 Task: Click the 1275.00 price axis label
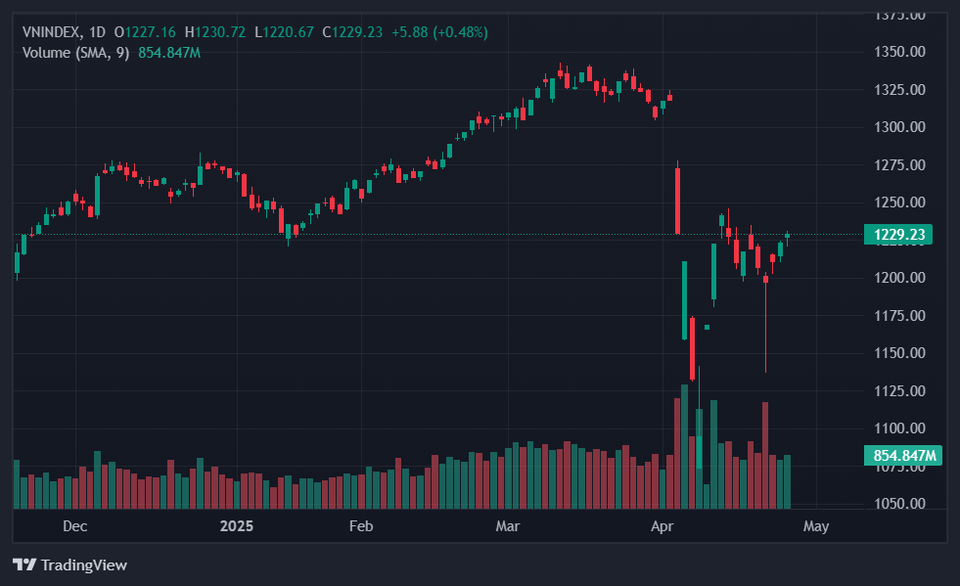point(899,165)
